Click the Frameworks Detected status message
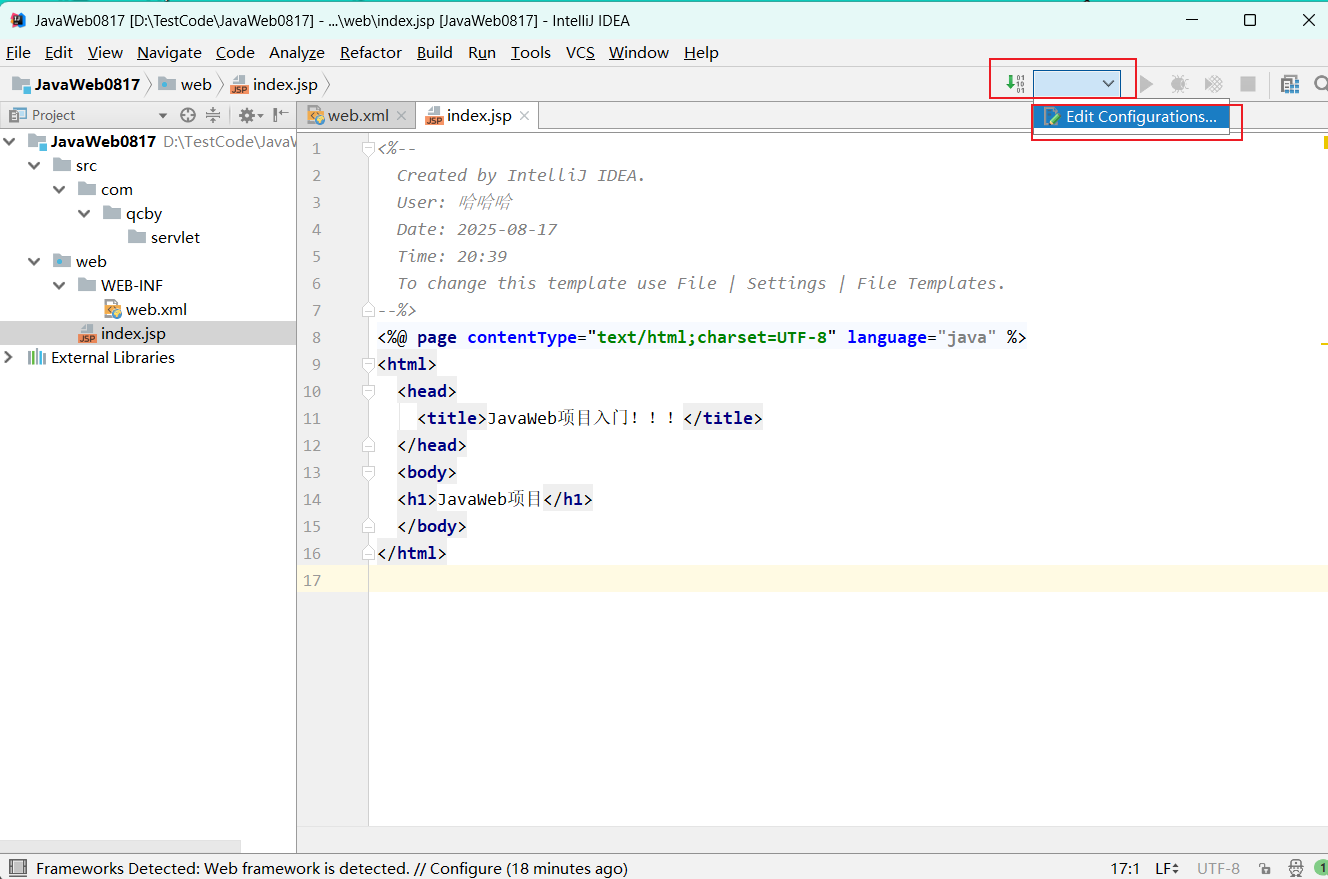 [x=332, y=868]
